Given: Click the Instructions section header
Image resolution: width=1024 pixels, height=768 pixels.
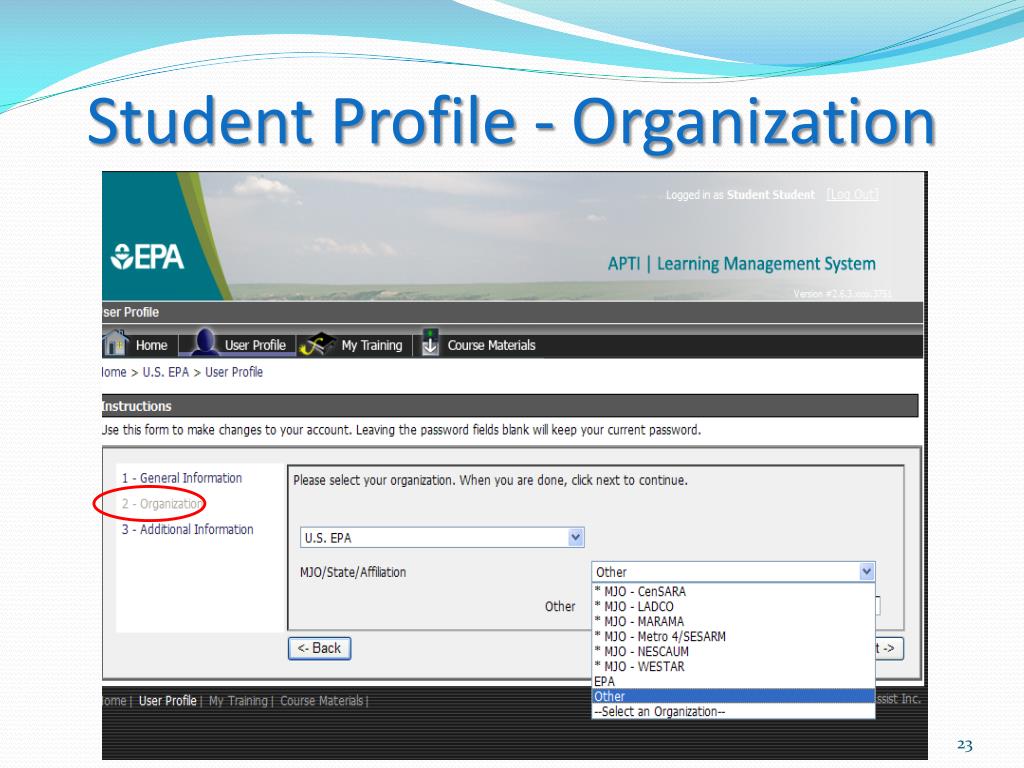Looking at the screenshot, I should click(x=510, y=406).
